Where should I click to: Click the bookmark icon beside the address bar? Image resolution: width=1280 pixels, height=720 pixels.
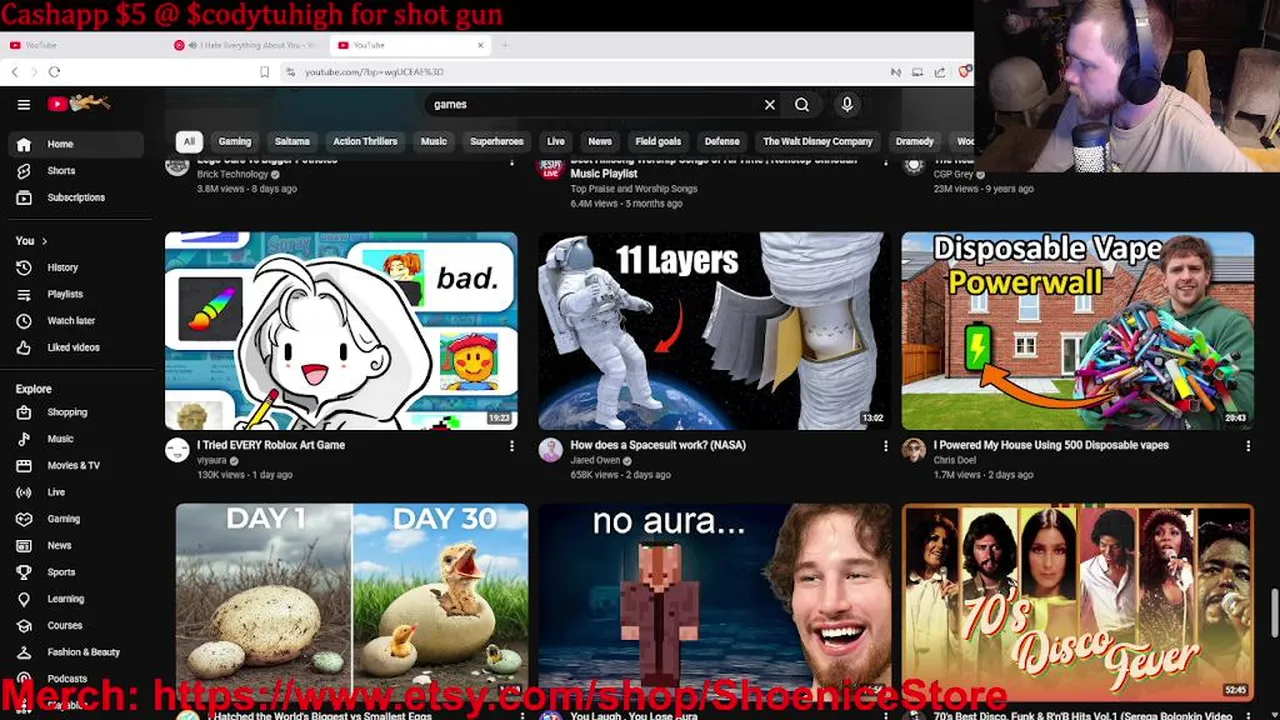coord(264,72)
